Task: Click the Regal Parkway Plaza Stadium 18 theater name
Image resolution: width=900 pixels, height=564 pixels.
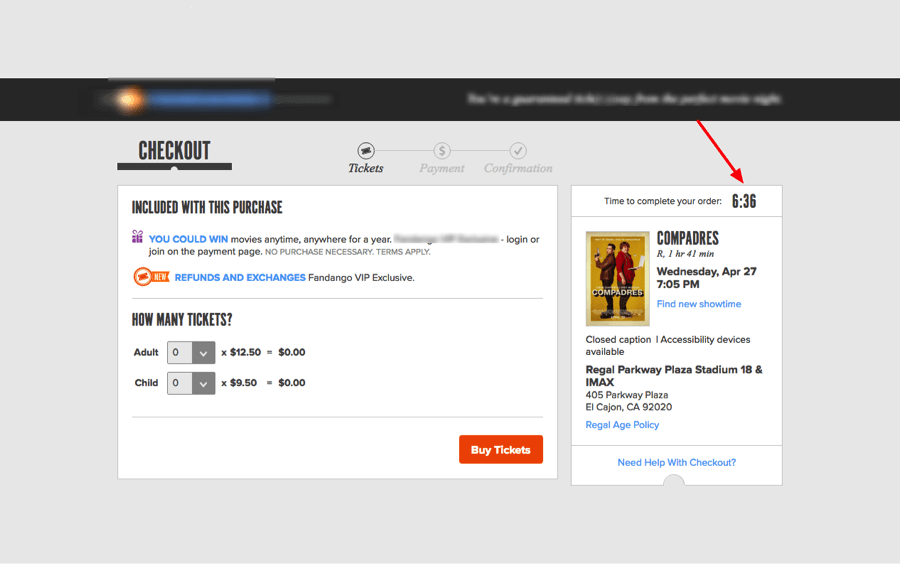Action: (674, 376)
